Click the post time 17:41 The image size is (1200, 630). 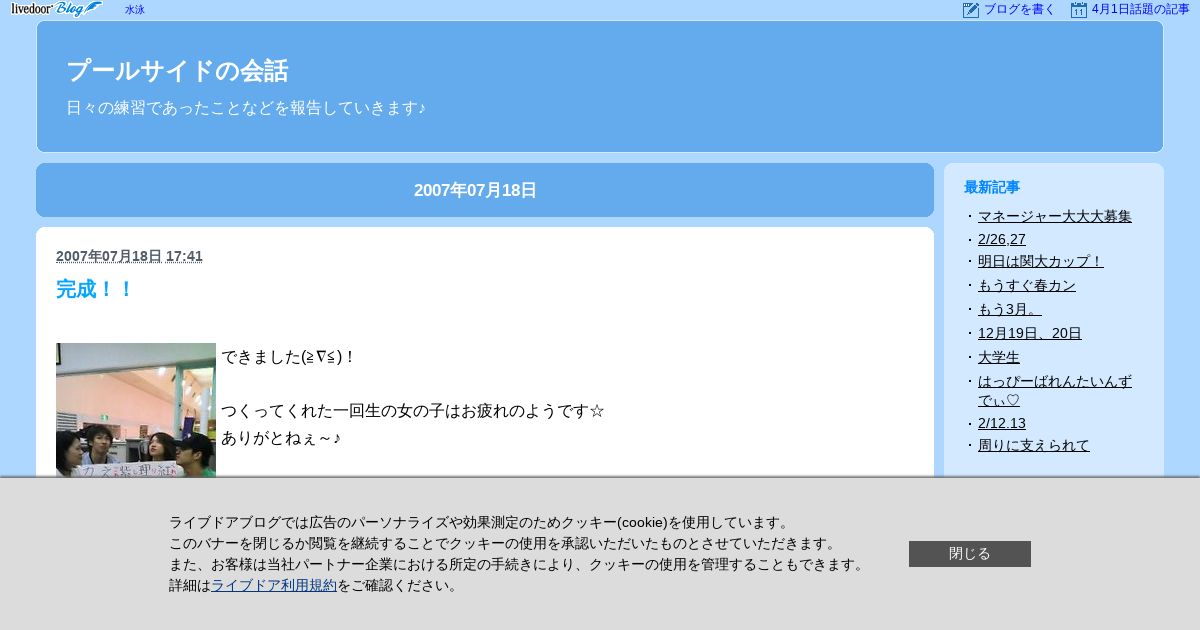coord(184,256)
